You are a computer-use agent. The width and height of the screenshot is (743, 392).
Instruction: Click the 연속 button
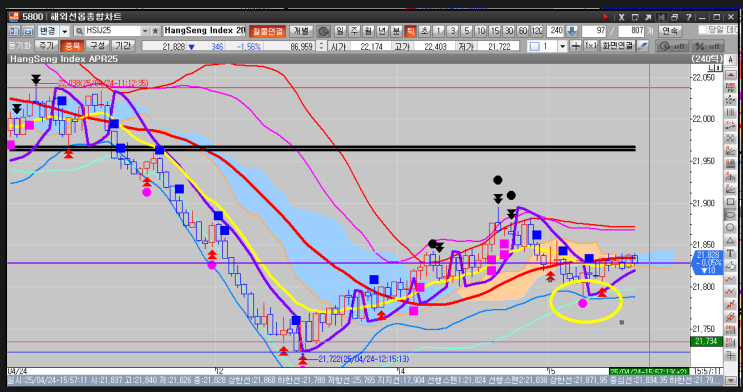pyautogui.click(x=671, y=31)
